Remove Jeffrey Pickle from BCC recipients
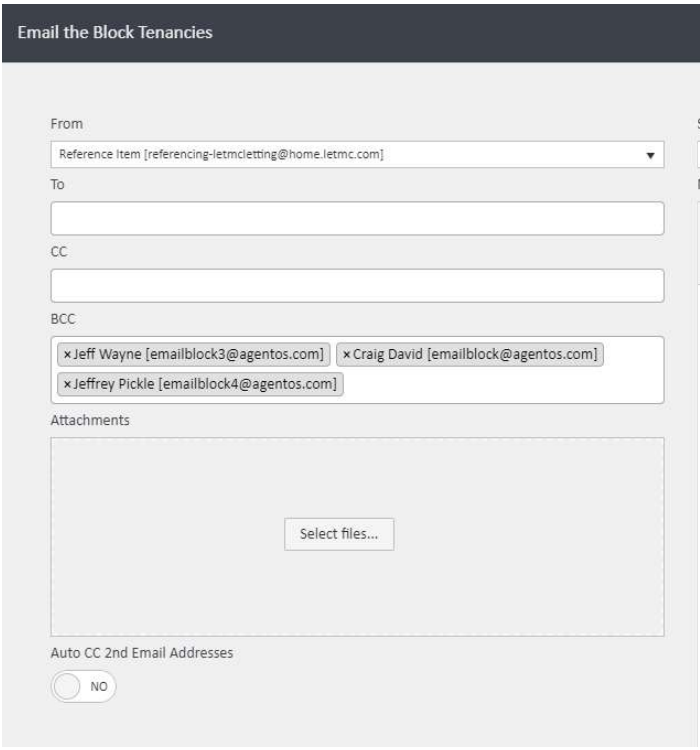The height and width of the screenshot is (750, 700). pos(66,385)
